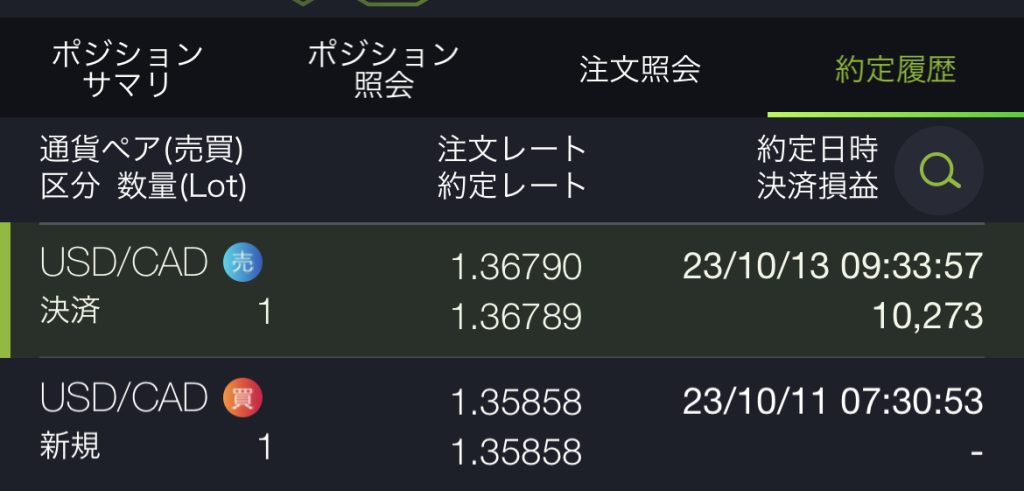
Task: Tap the 23/10/13 09:33:57 execution time
Action: (832, 266)
